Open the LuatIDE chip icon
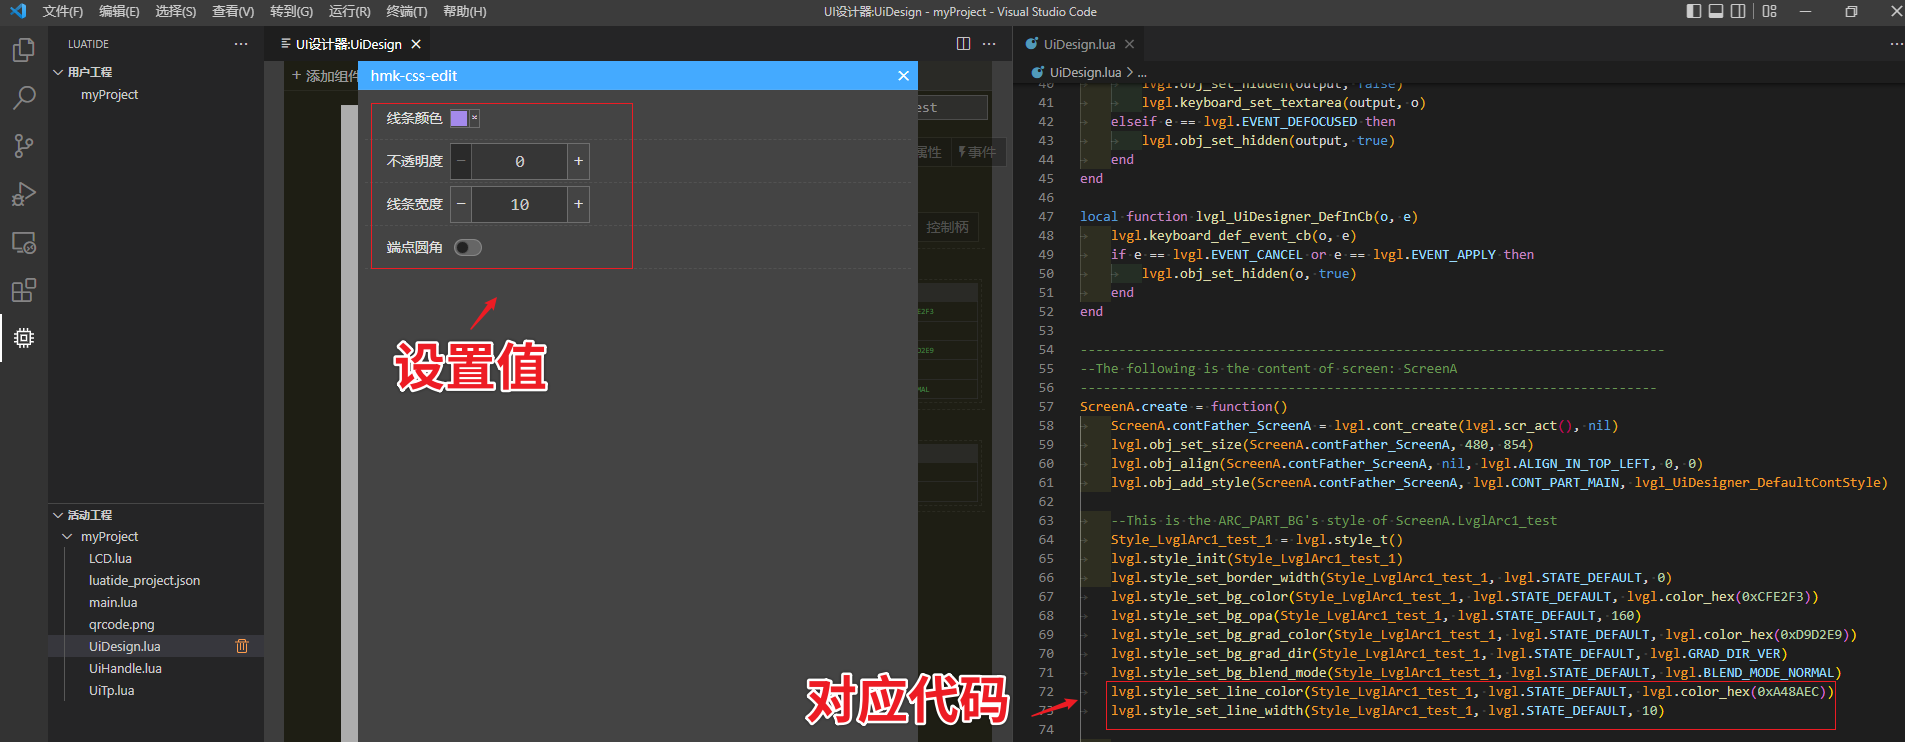Image resolution: width=1905 pixels, height=742 pixels. tap(23, 338)
